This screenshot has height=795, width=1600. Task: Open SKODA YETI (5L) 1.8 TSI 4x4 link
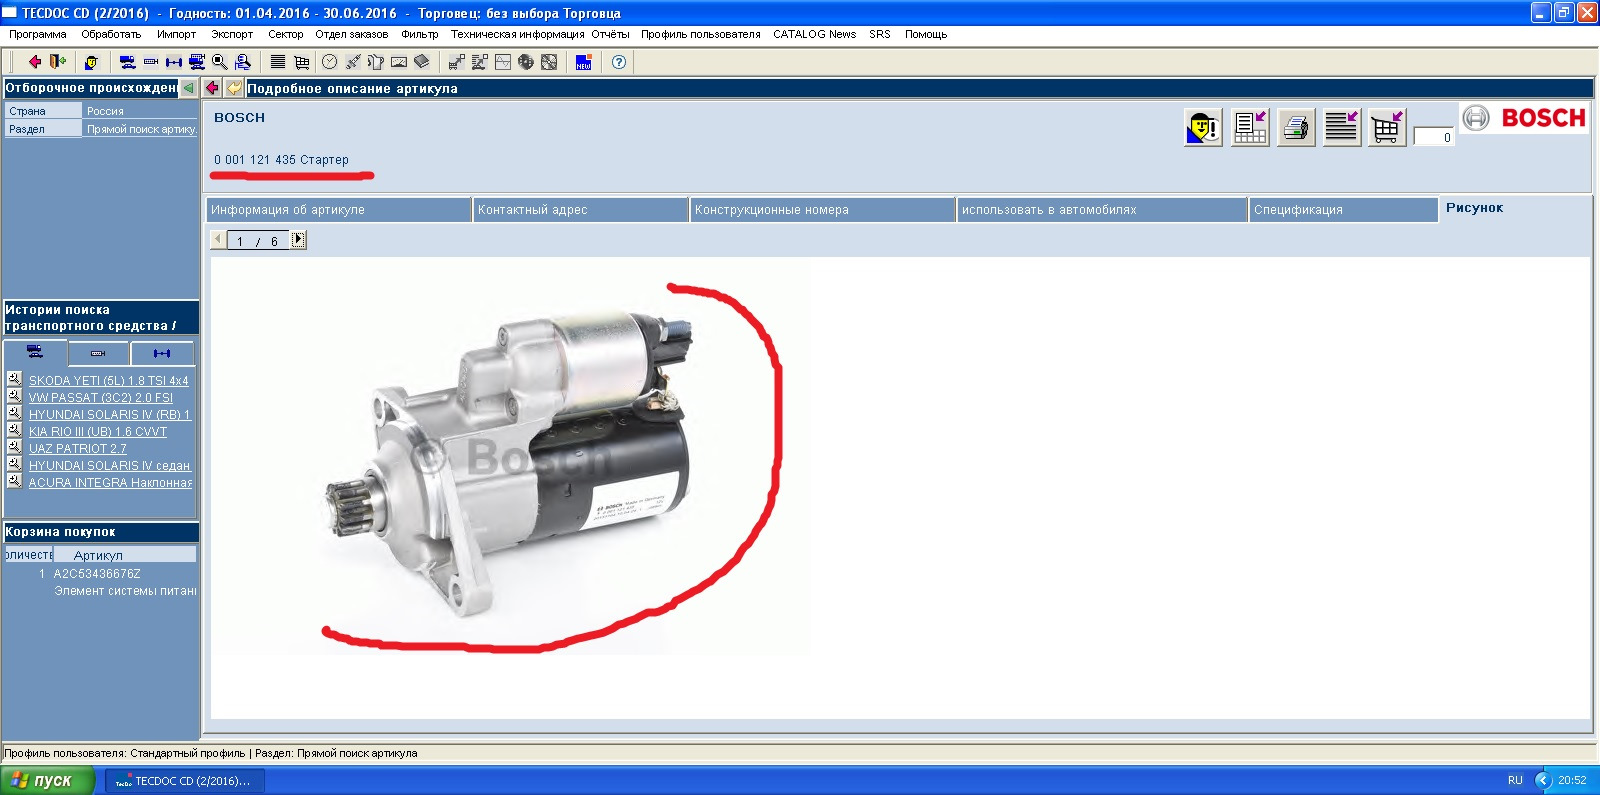(109, 381)
